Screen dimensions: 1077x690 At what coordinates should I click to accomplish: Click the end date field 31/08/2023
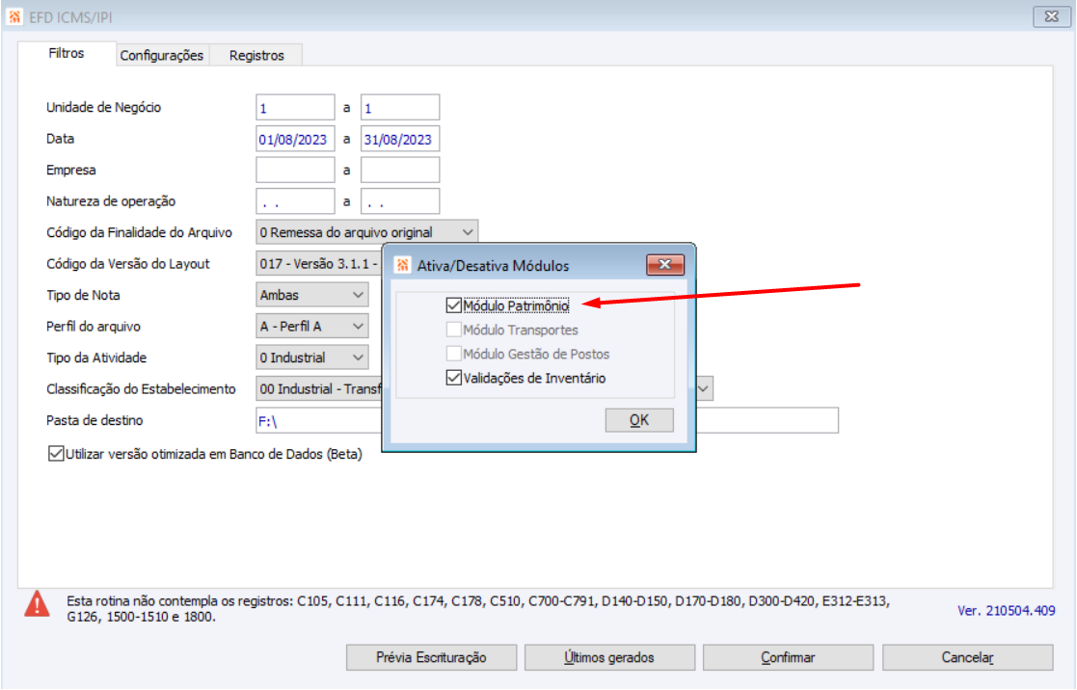400,139
